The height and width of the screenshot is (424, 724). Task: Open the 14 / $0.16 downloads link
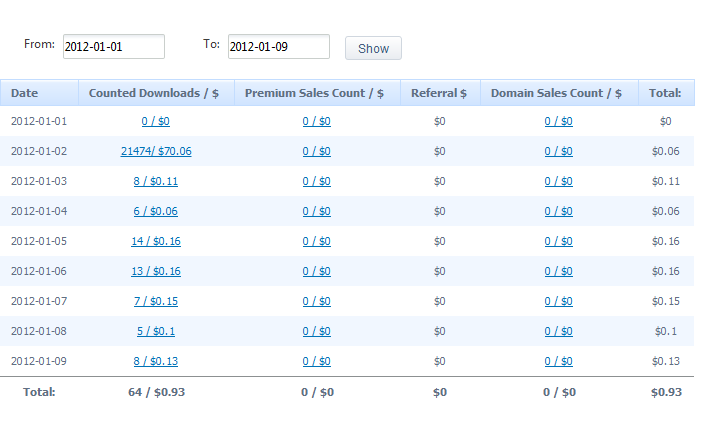coord(156,241)
